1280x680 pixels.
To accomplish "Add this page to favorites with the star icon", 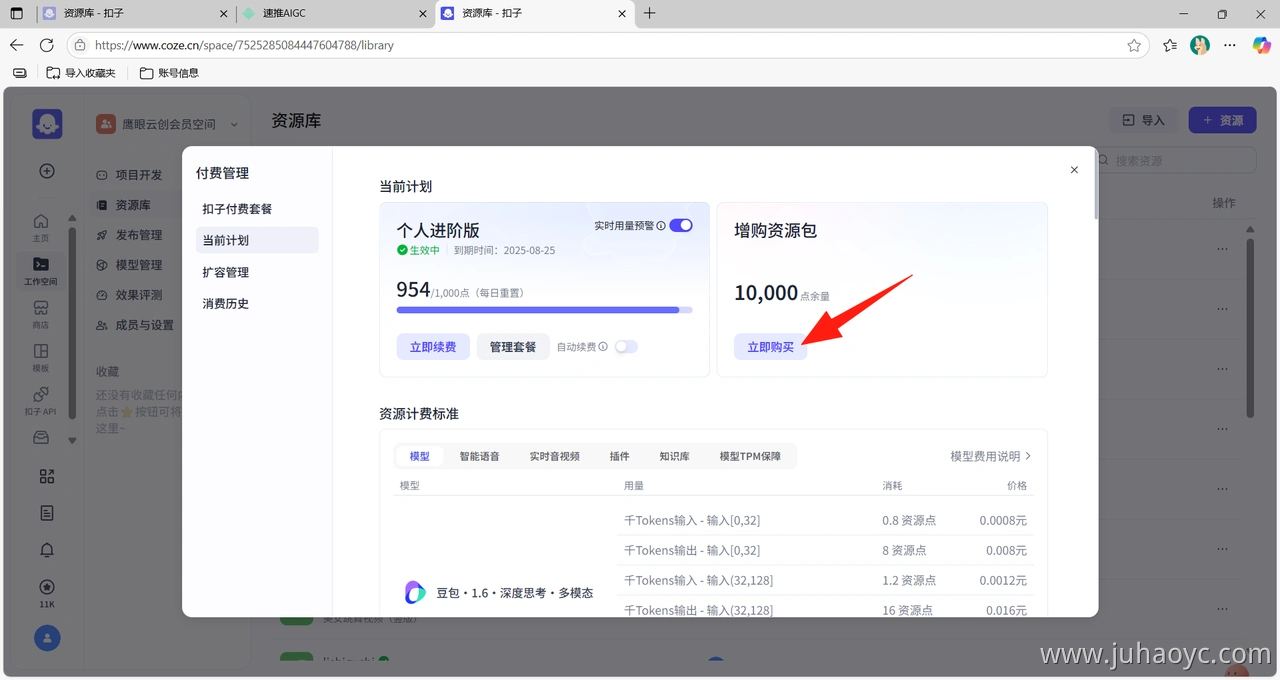I will [x=1134, y=45].
